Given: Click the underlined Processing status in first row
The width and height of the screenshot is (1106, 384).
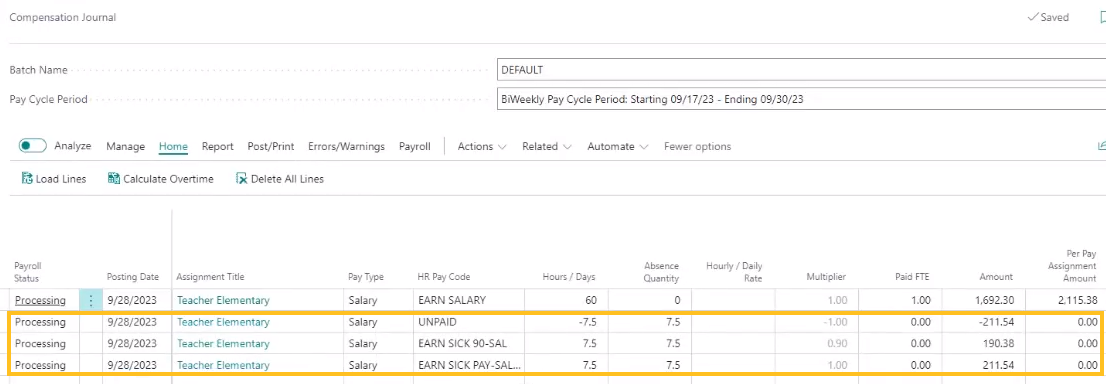Looking at the screenshot, I should [x=40, y=300].
